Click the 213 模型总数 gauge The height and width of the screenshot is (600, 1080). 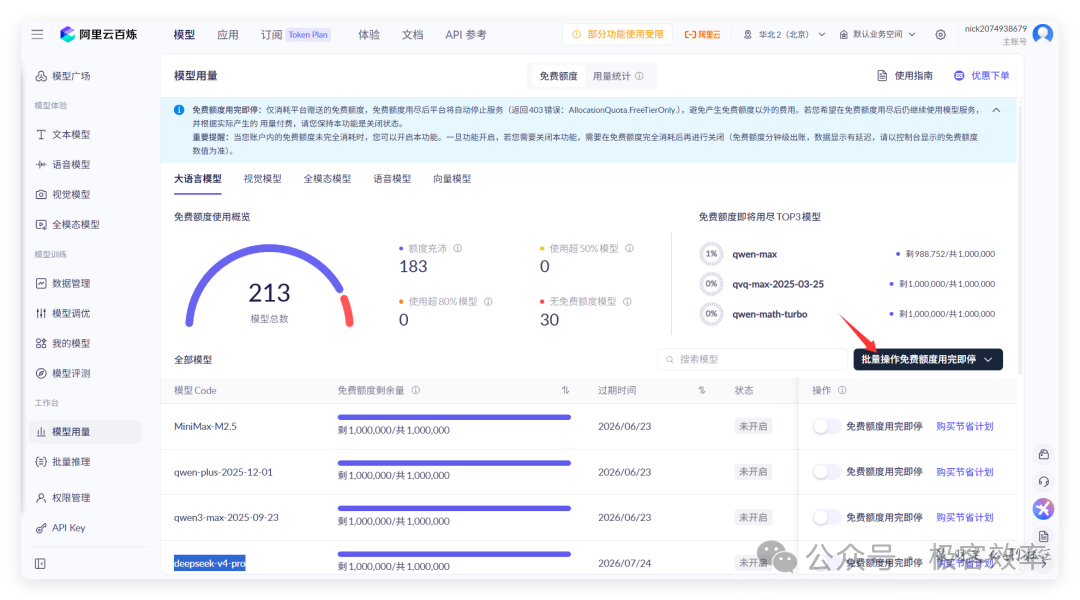pos(269,287)
